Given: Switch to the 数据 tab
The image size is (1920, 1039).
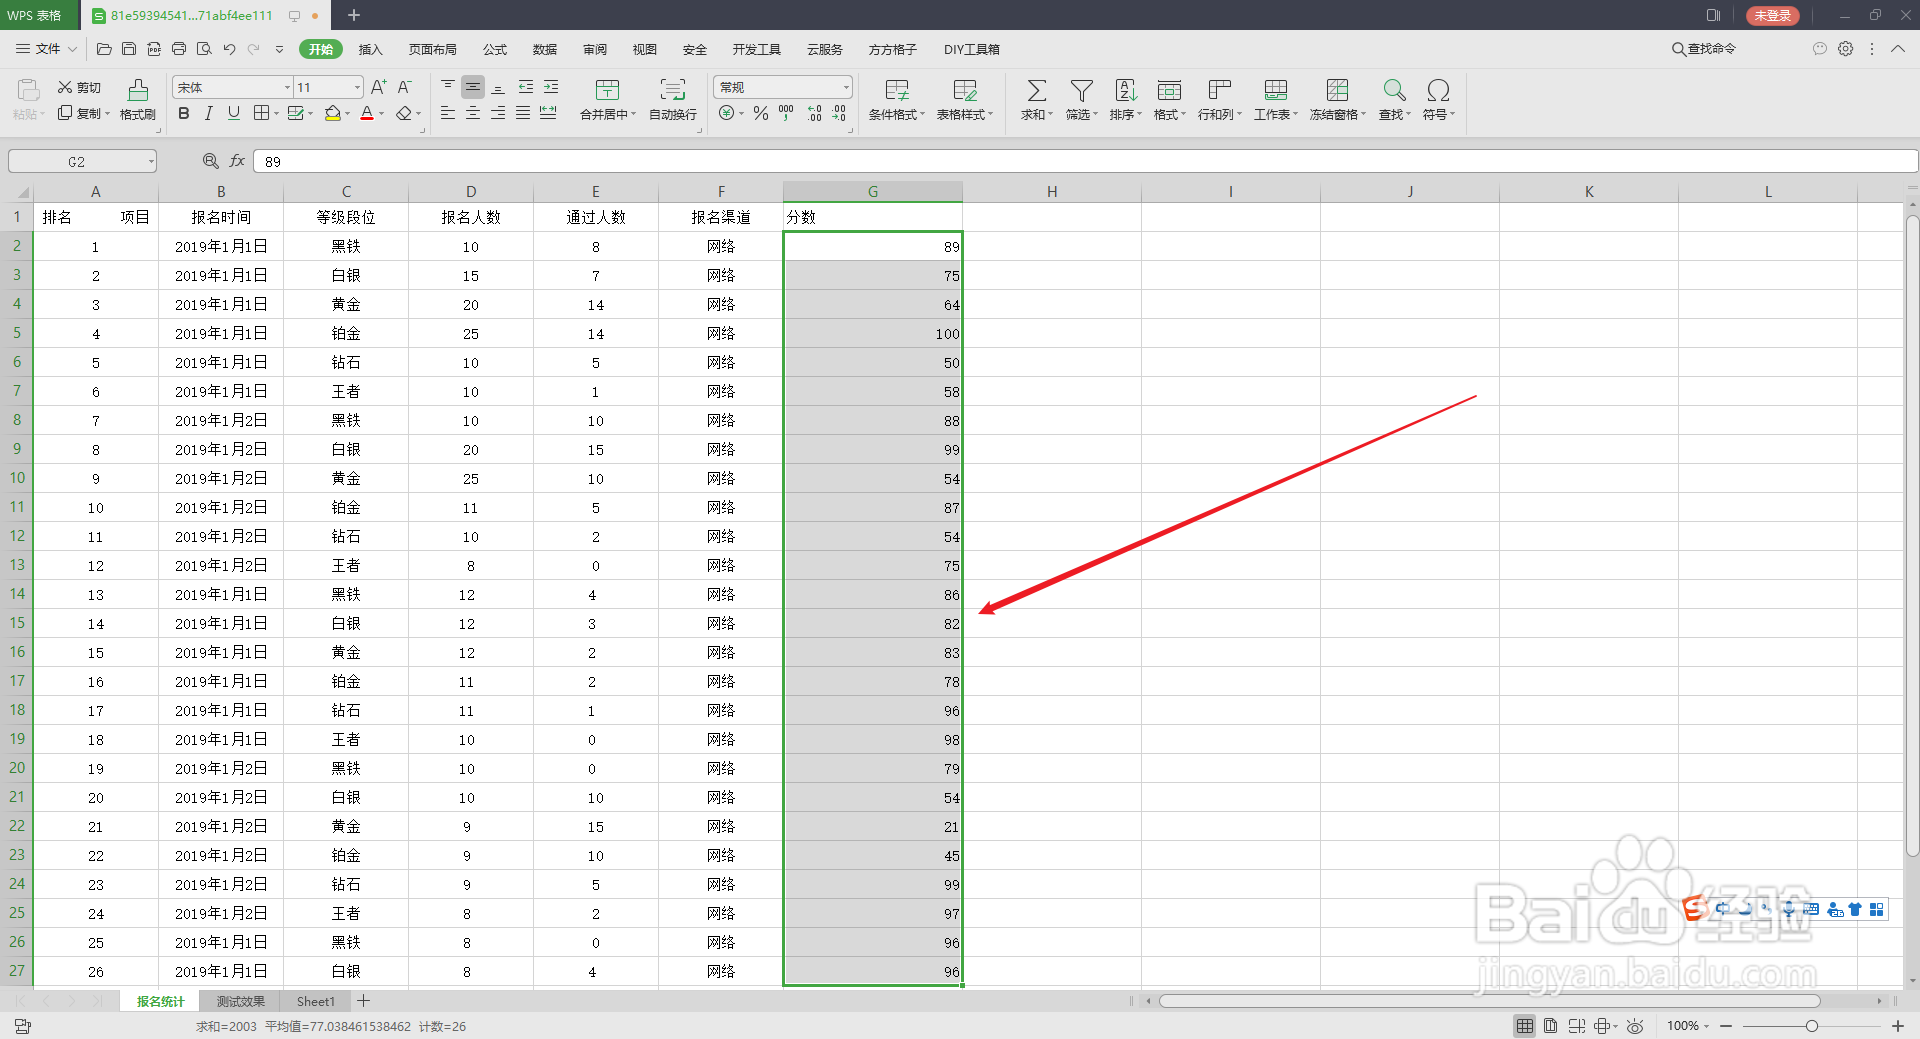Looking at the screenshot, I should [545, 49].
